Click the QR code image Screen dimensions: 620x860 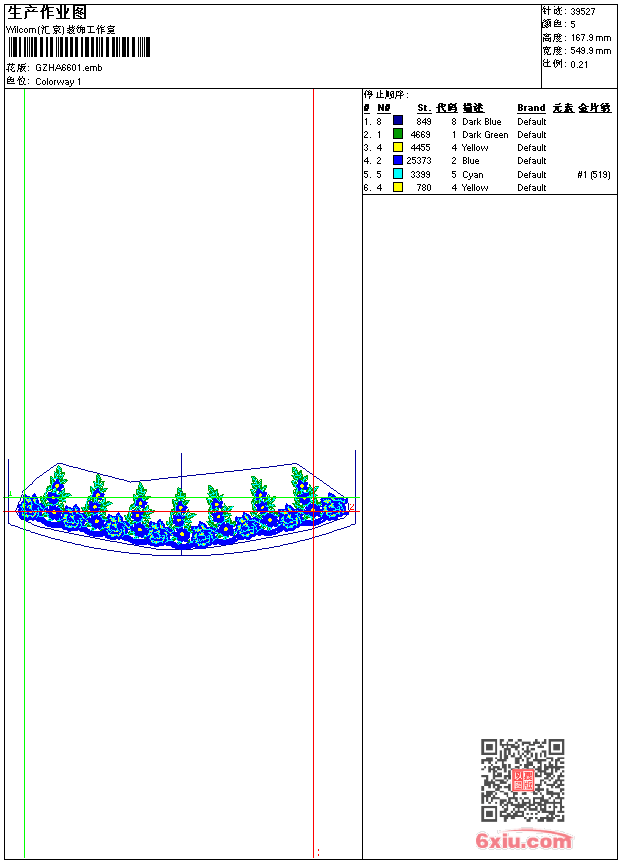[x=522, y=780]
